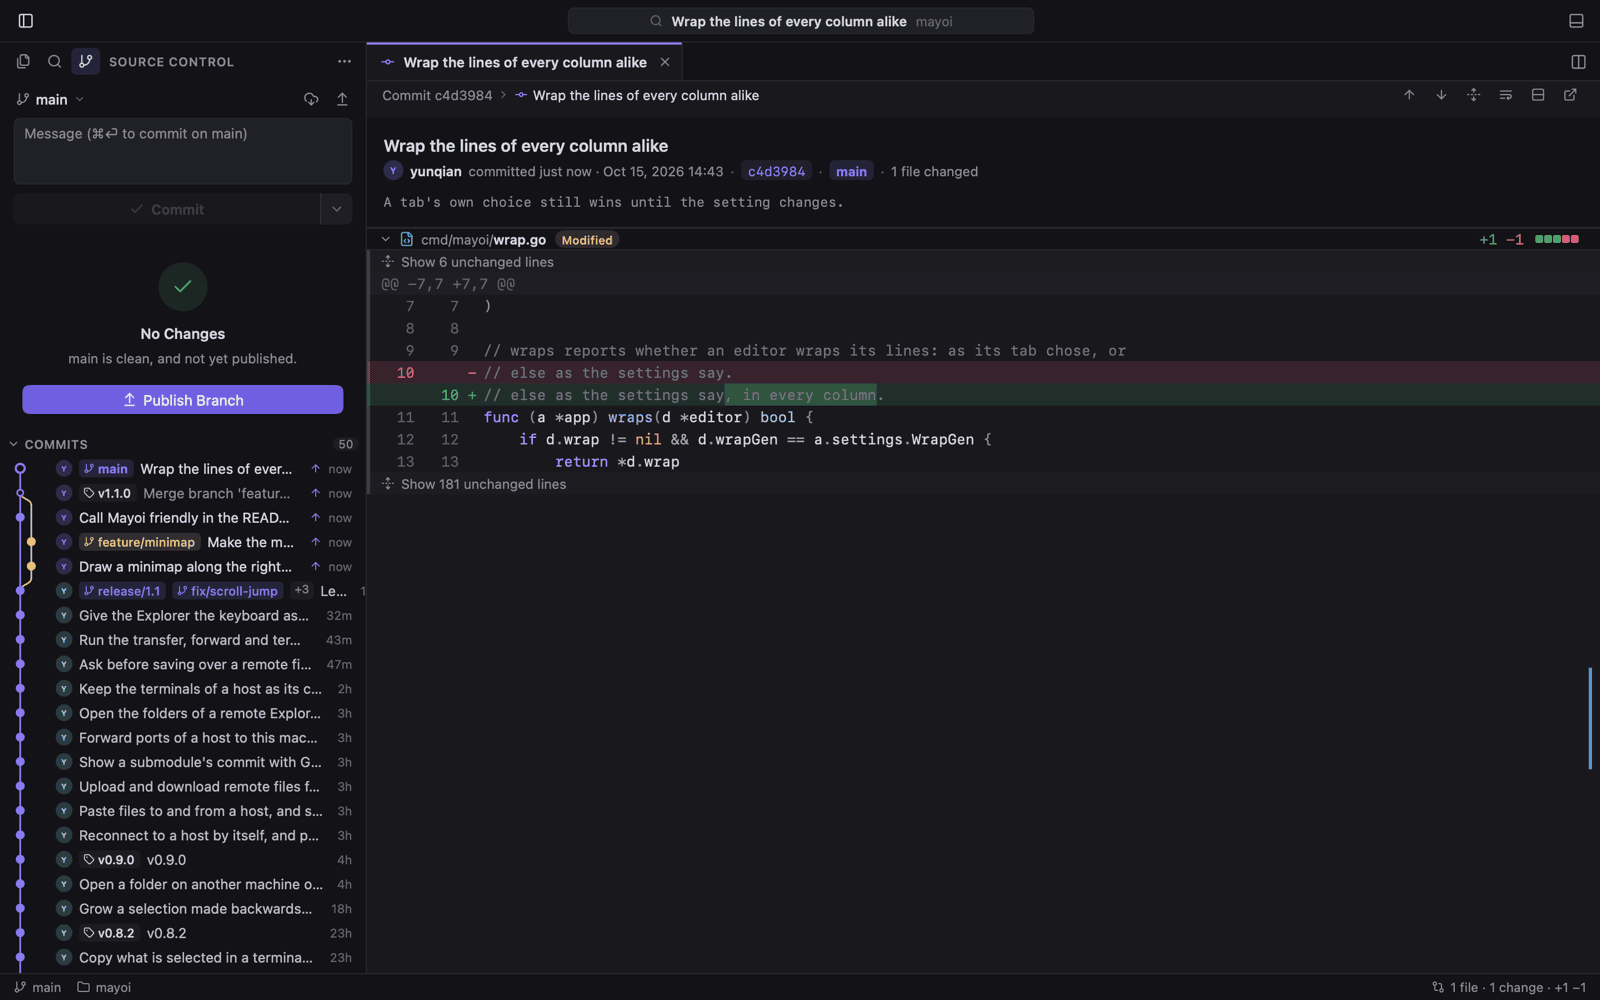Show 6 unchanged lines

pos(477,262)
